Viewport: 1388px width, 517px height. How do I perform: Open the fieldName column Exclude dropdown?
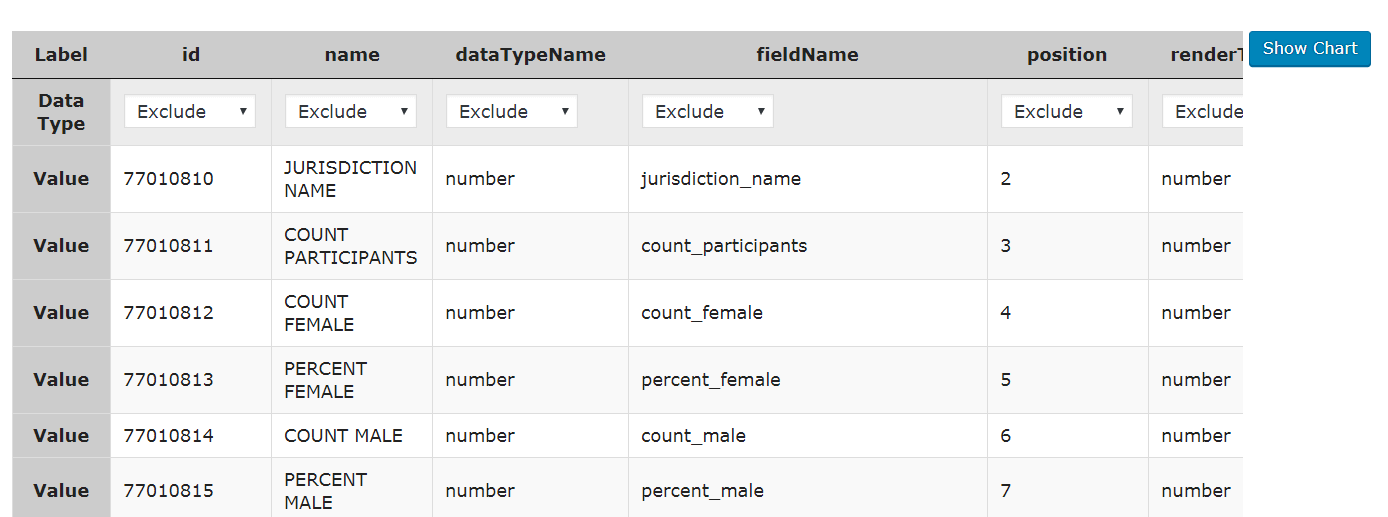point(707,112)
